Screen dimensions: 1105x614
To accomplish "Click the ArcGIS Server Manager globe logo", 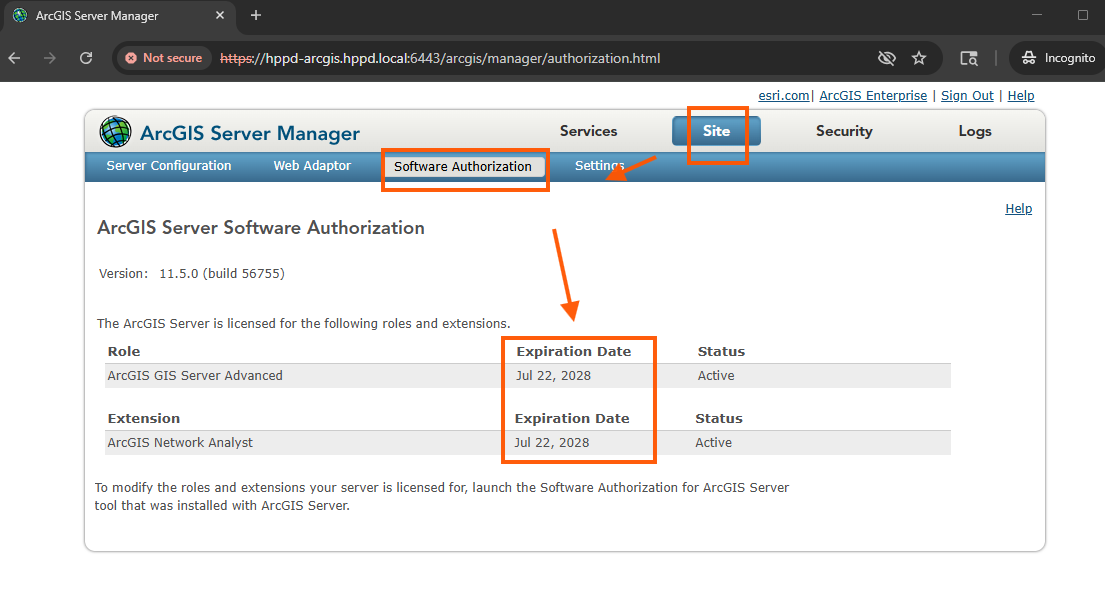I will 115,131.
